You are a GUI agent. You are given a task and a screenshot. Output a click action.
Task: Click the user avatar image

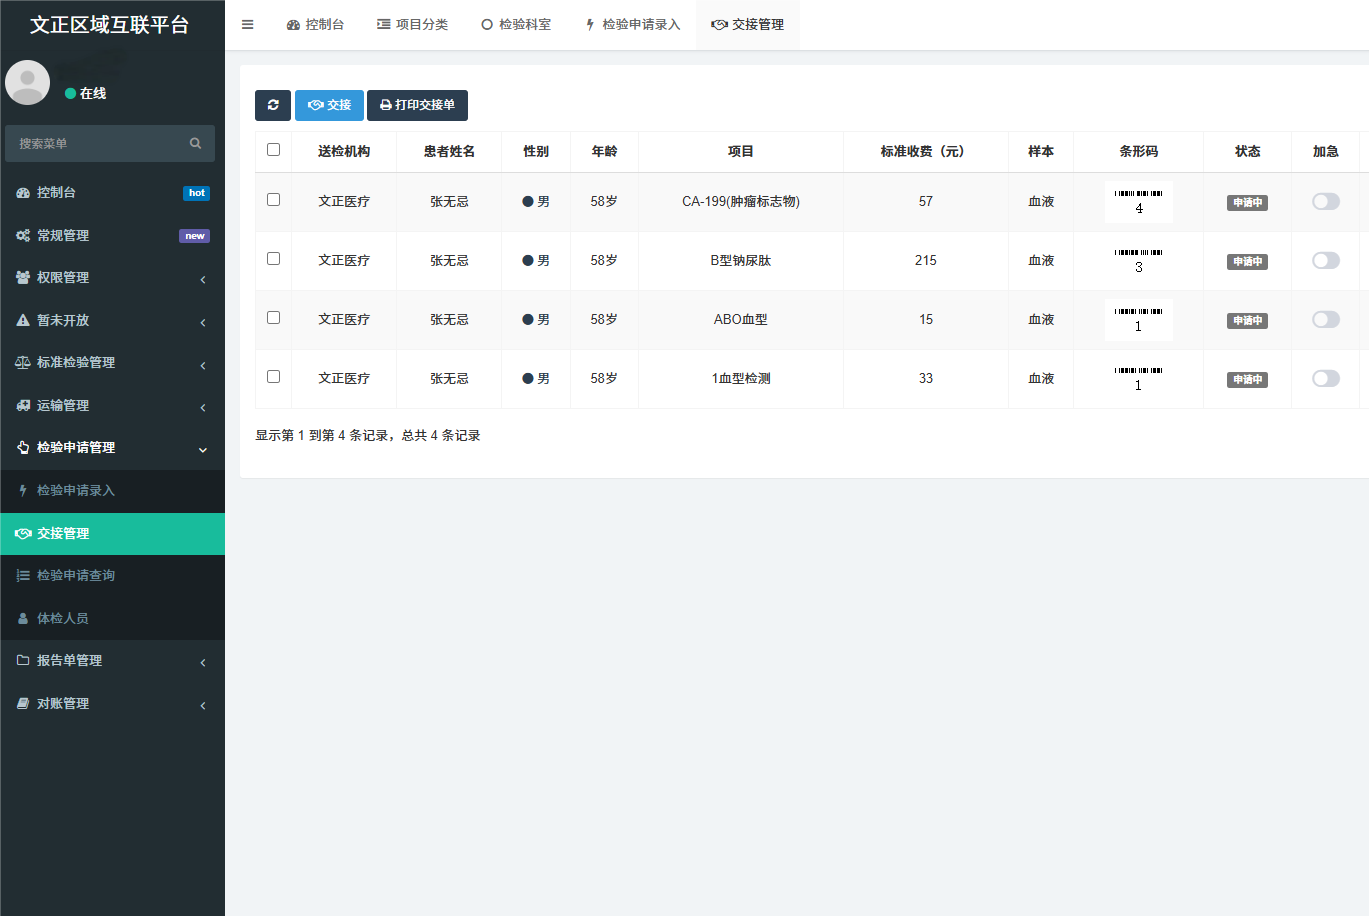pos(28,83)
